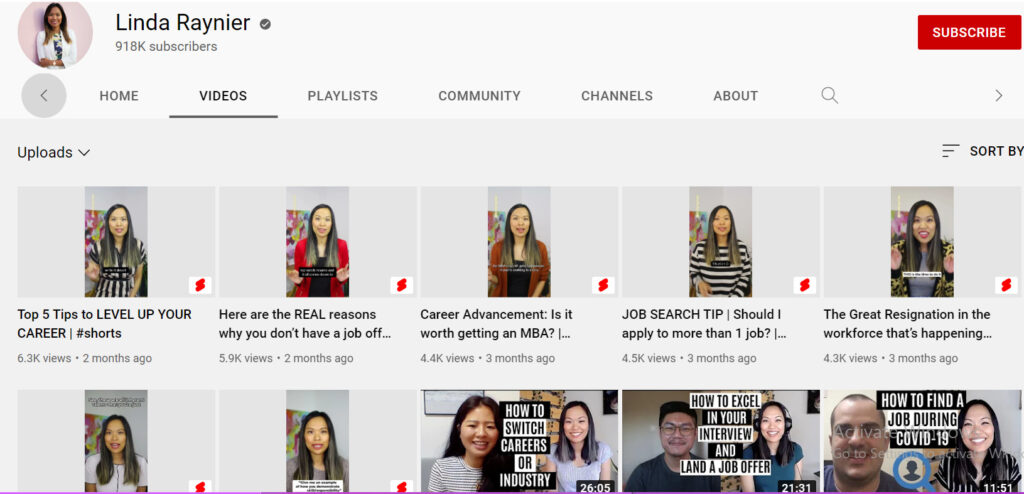Play the 'How to Switch Careers or Industry' thumbnail
This screenshot has height=494, width=1024.
click(519, 441)
